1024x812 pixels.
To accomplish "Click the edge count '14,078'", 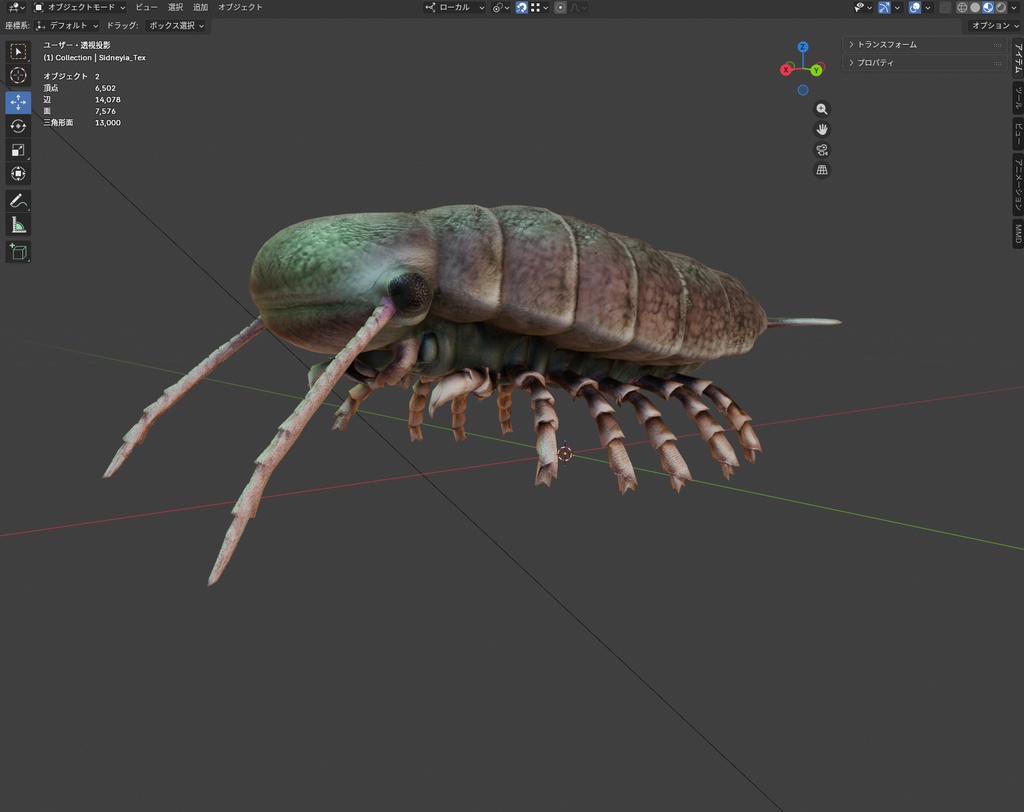I will pyautogui.click(x=108, y=100).
